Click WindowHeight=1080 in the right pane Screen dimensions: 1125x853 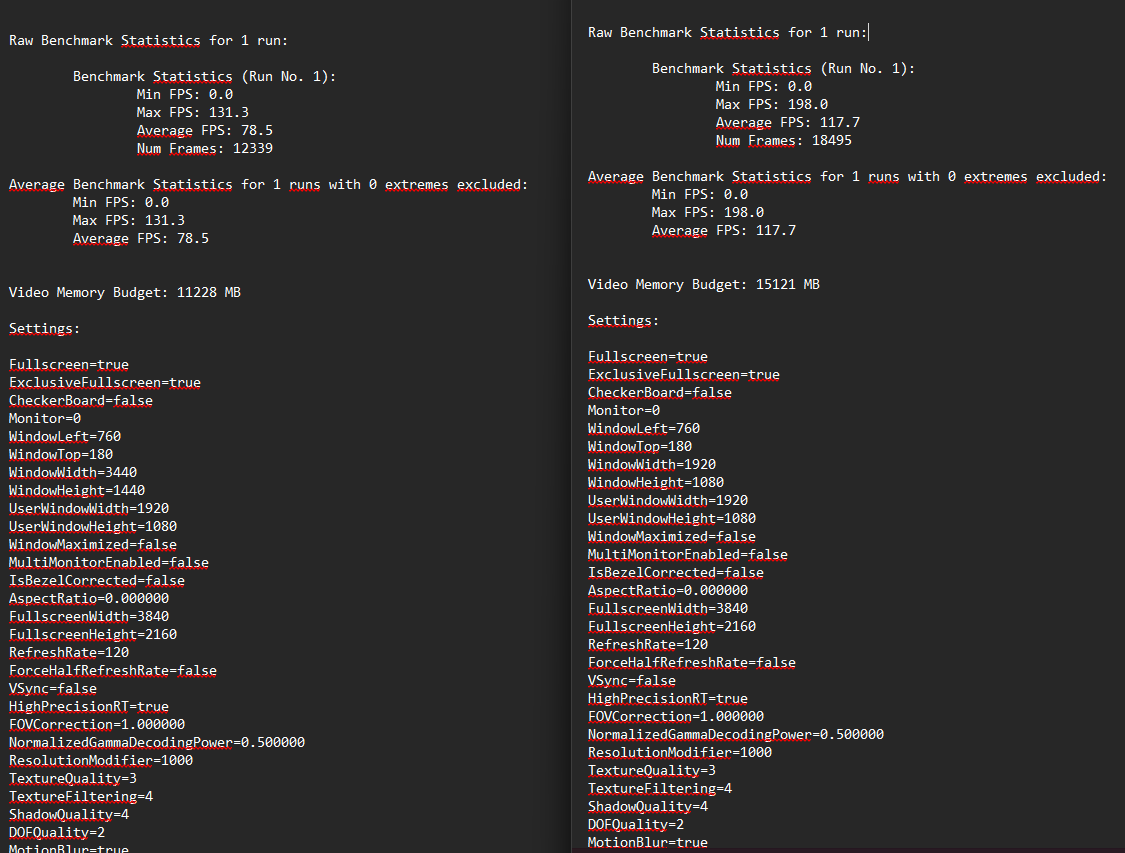pyautogui.click(x=655, y=483)
